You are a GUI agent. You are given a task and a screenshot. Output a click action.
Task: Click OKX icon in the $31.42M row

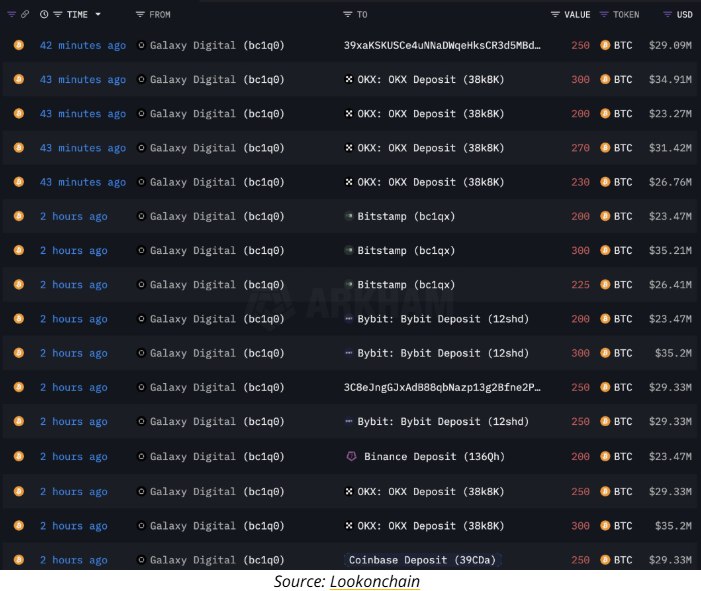[x=349, y=148]
